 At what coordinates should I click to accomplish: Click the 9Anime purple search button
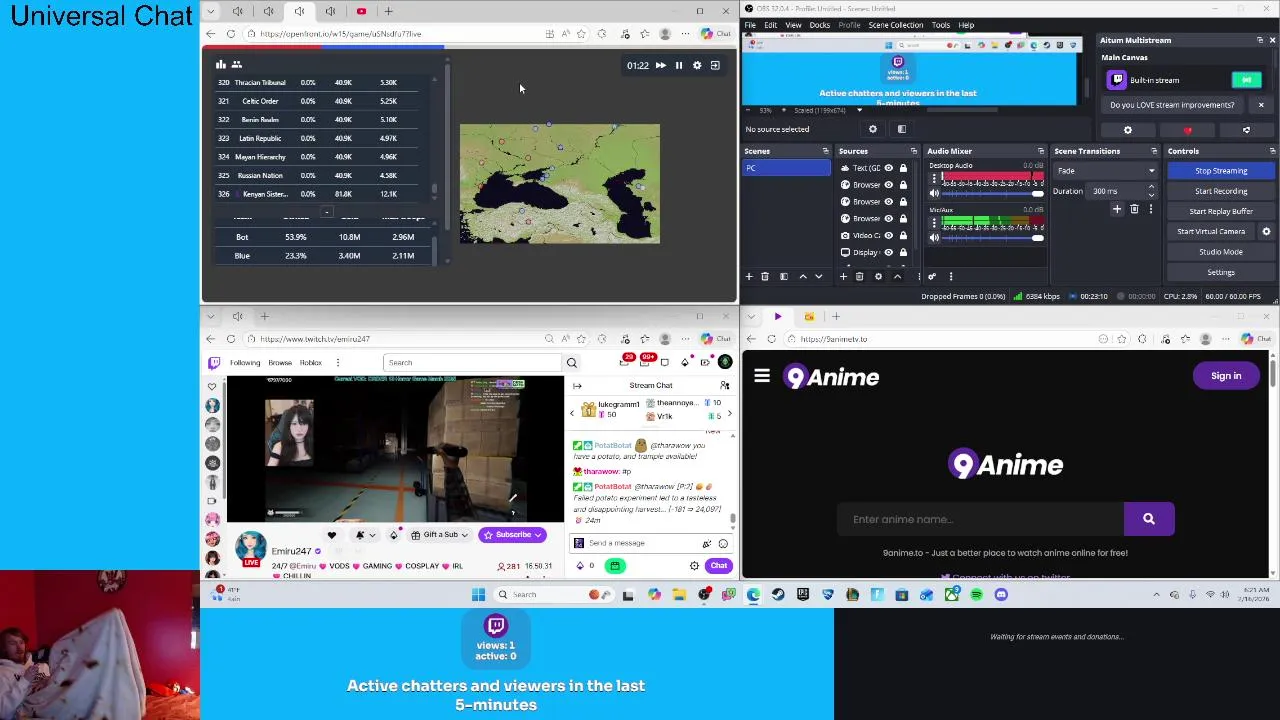[1149, 519]
